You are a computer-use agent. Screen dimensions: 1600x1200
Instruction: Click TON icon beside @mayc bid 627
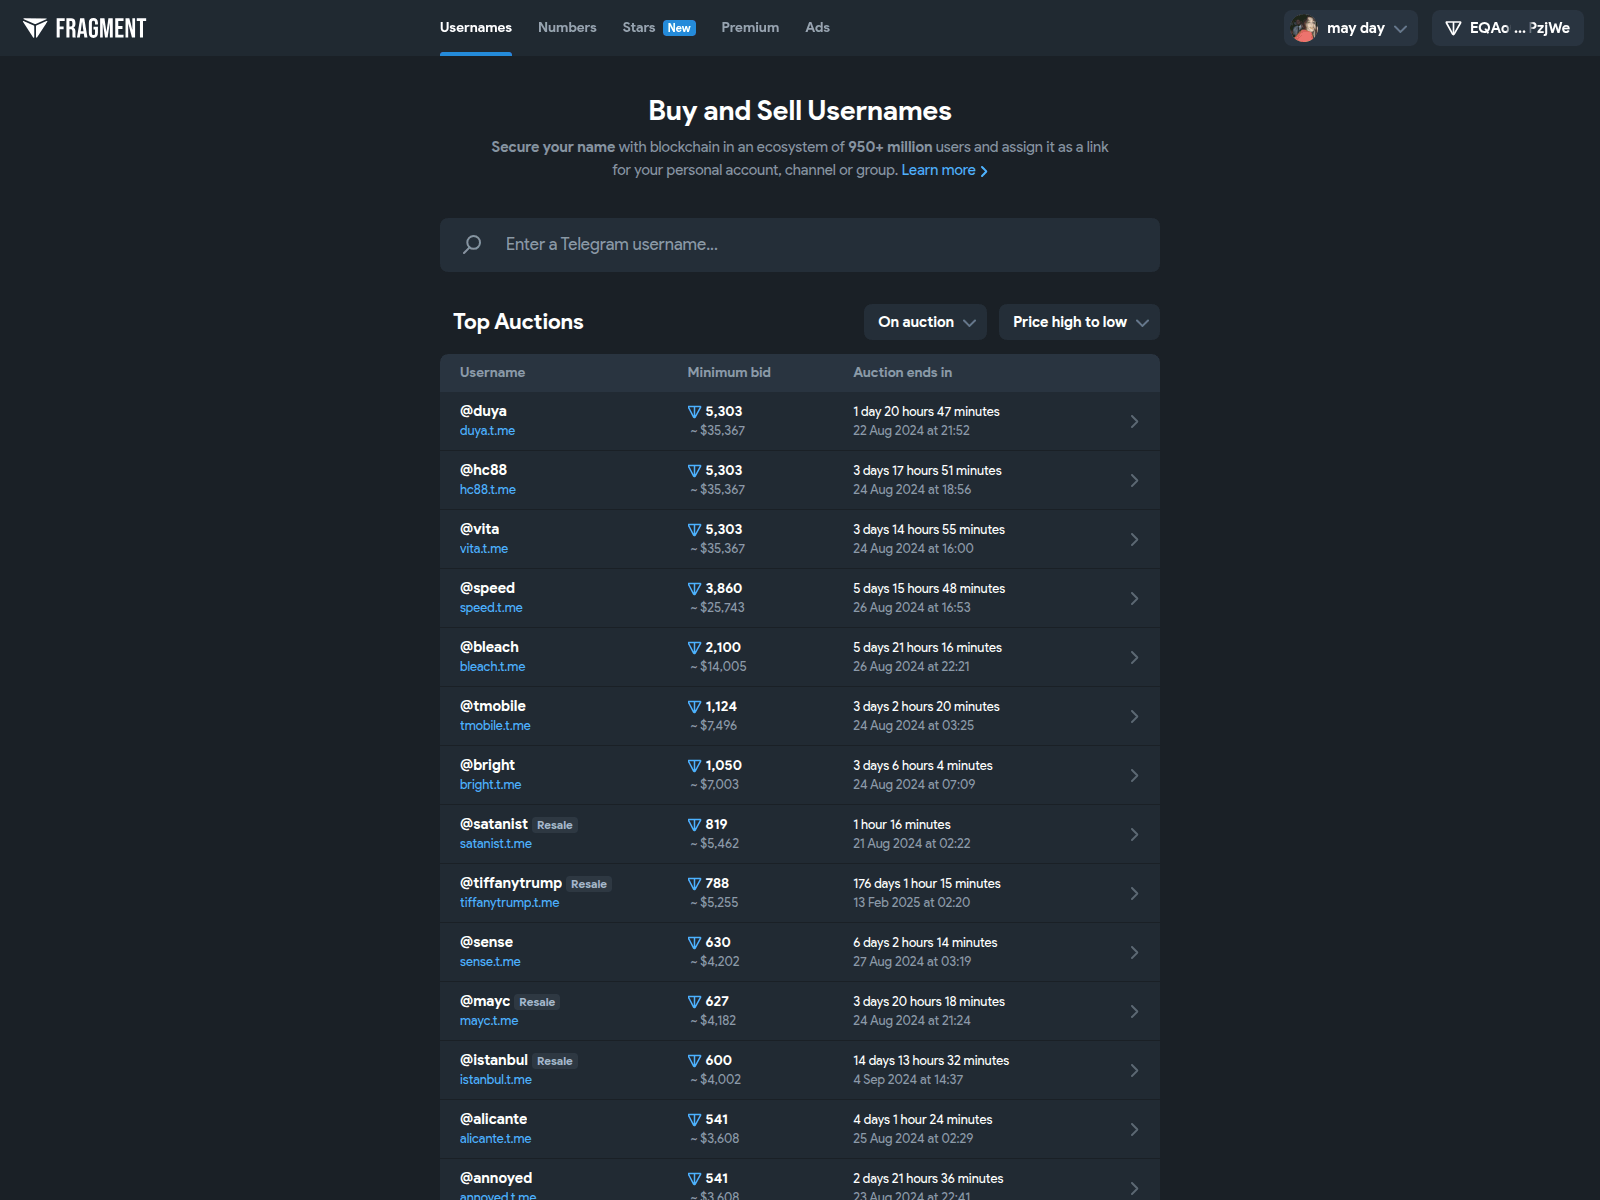[694, 1002]
